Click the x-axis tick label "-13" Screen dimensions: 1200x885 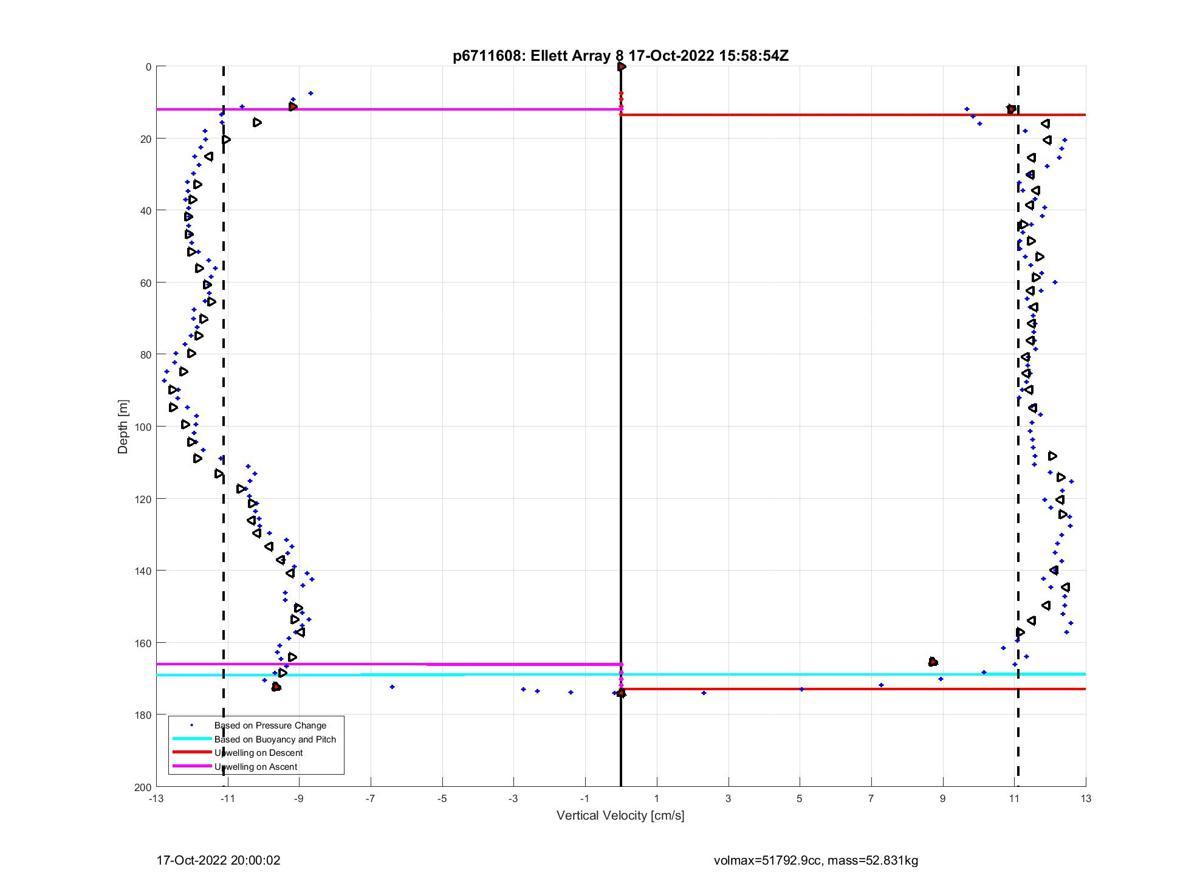click(x=156, y=798)
